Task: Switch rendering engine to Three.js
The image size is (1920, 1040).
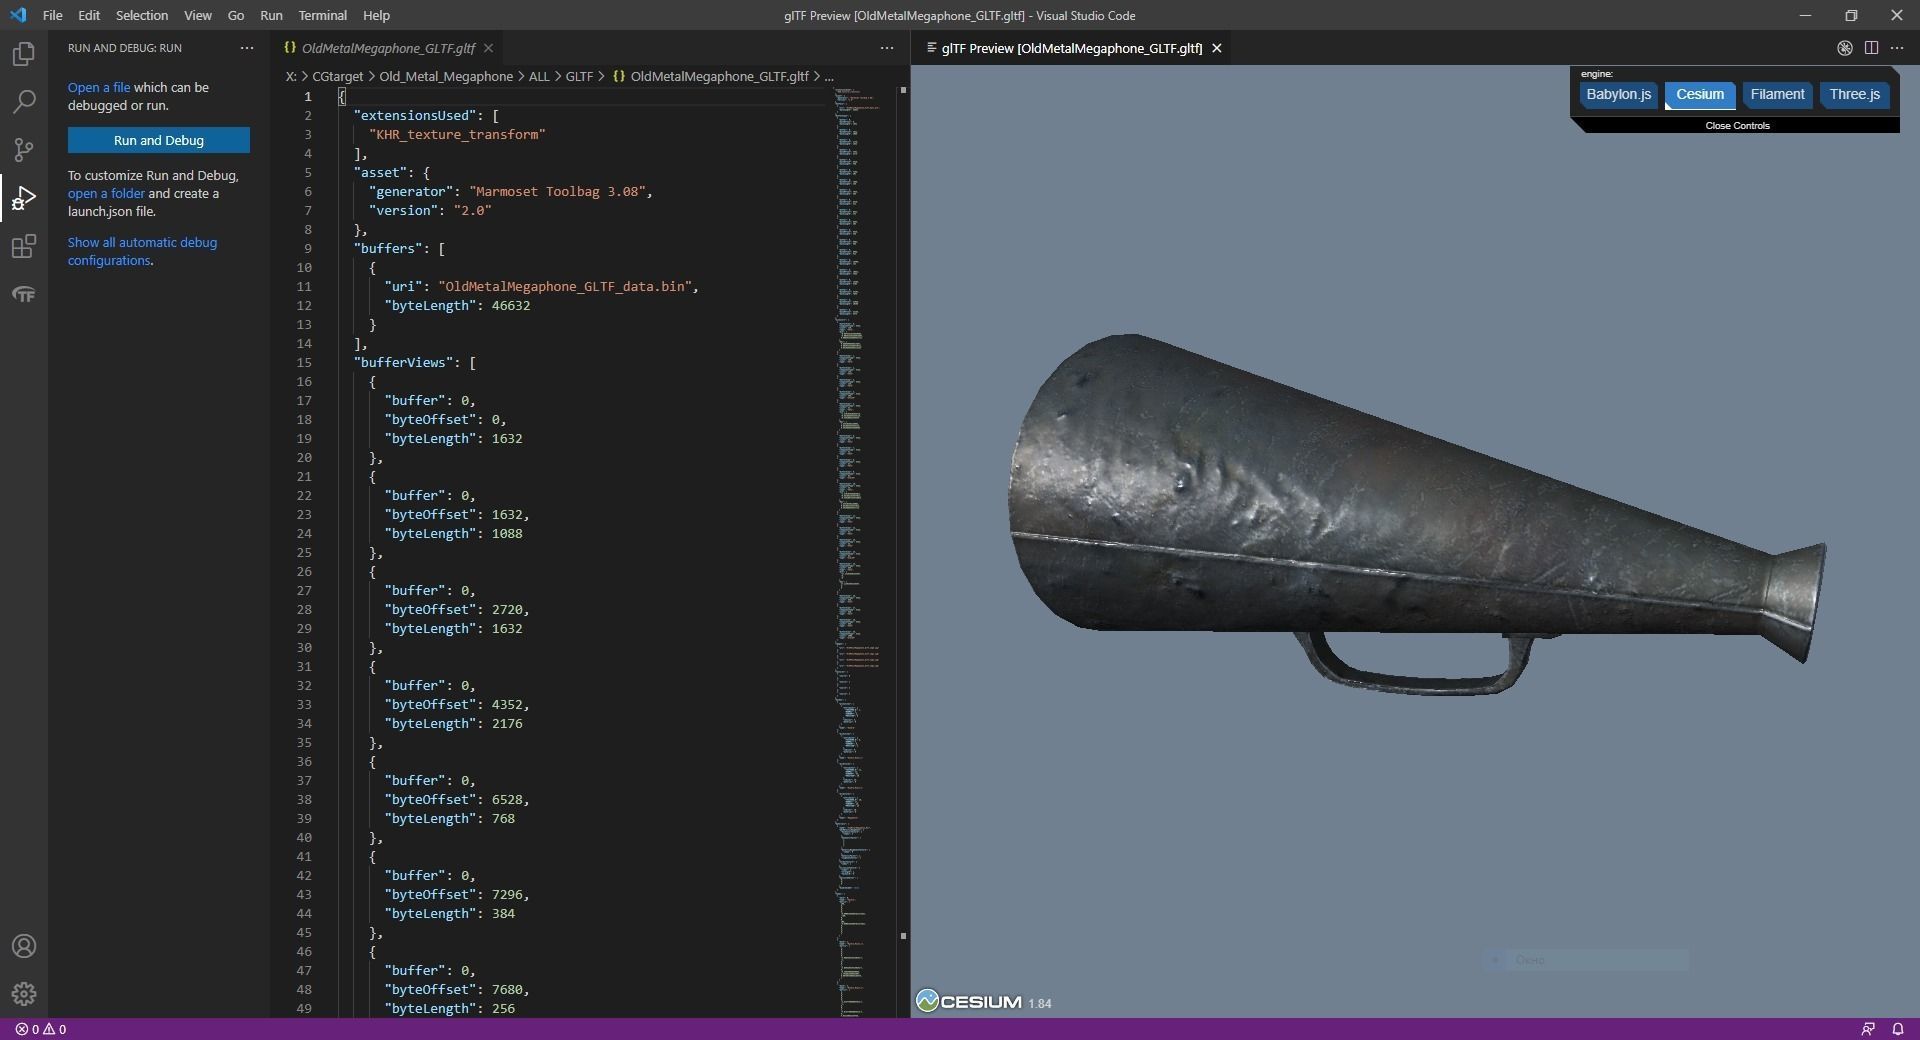Action: pyautogui.click(x=1855, y=95)
